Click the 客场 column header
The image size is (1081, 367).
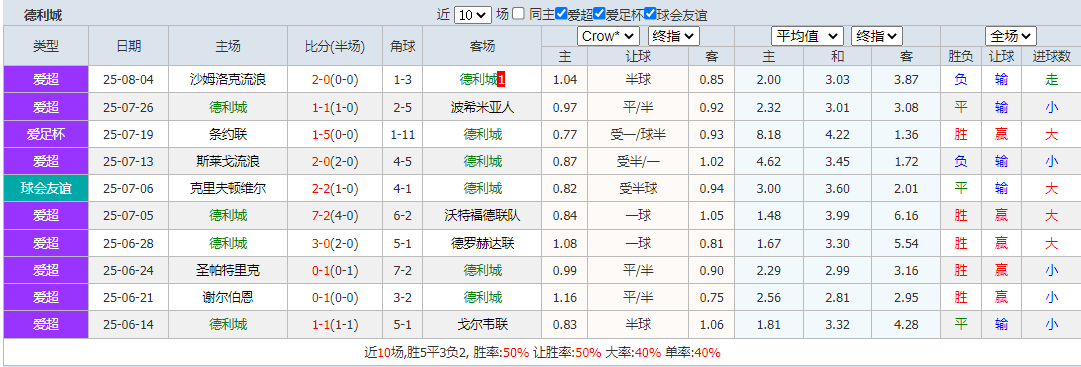(482, 46)
